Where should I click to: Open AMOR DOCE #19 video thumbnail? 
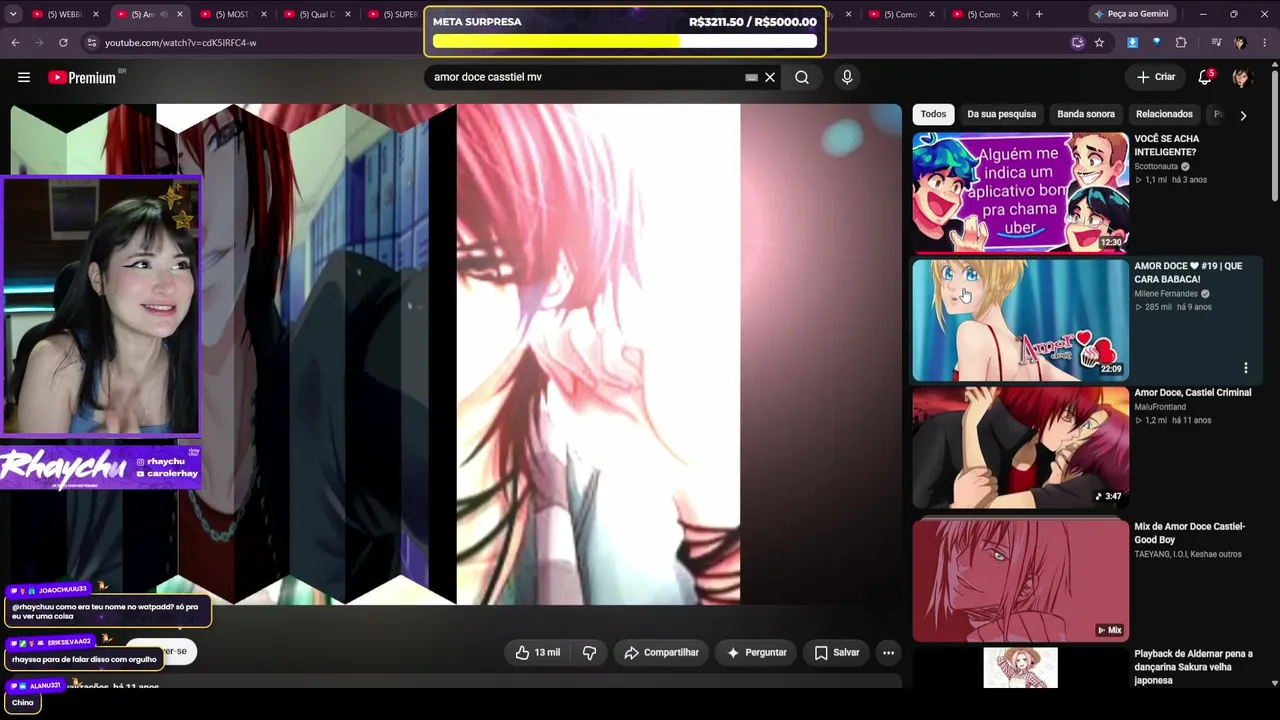(1020, 320)
